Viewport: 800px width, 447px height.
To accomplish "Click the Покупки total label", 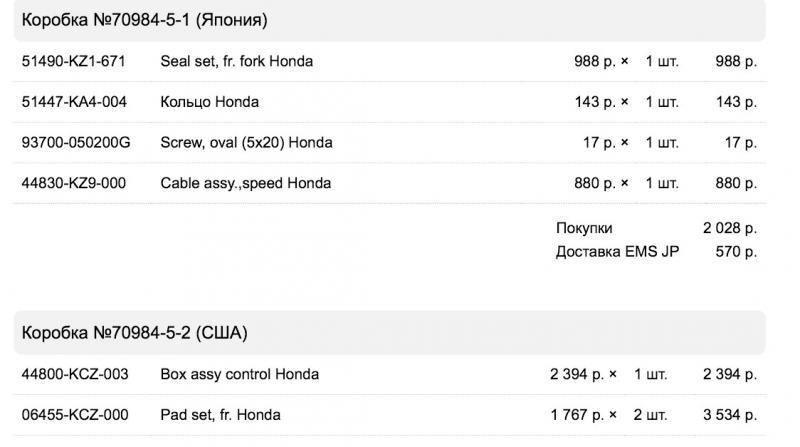I will click(x=584, y=228).
